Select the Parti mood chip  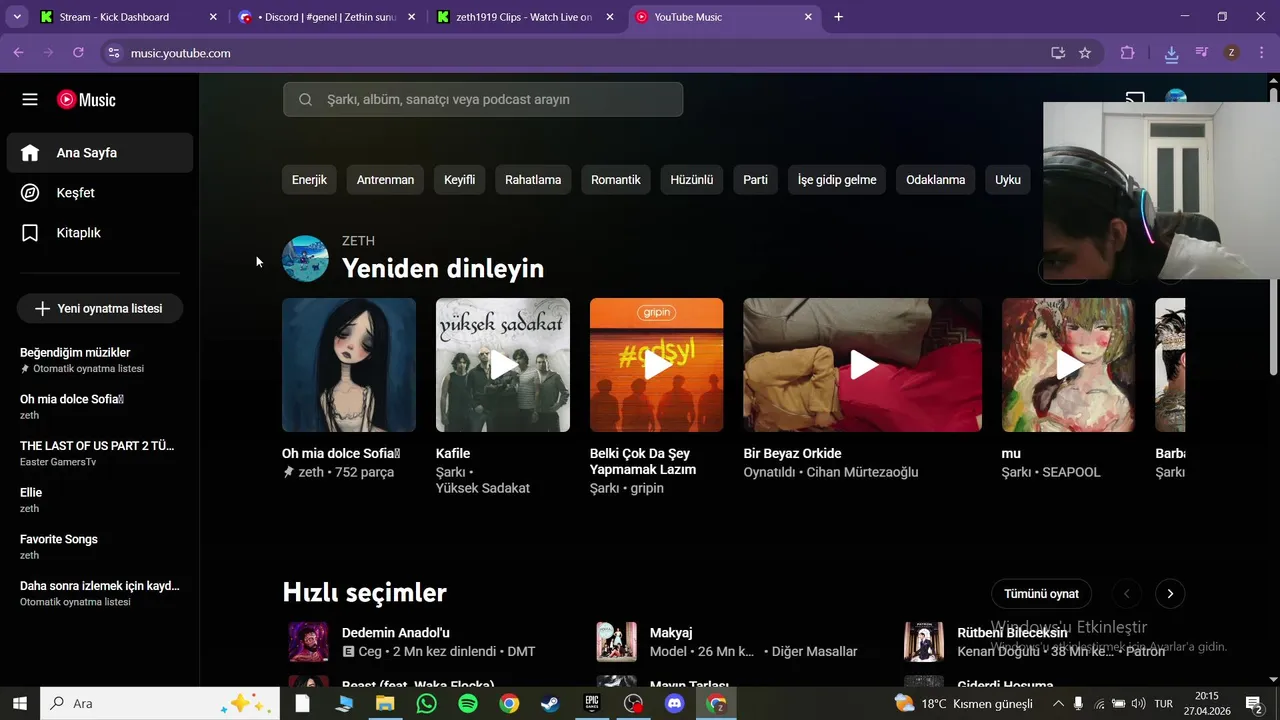(x=756, y=180)
